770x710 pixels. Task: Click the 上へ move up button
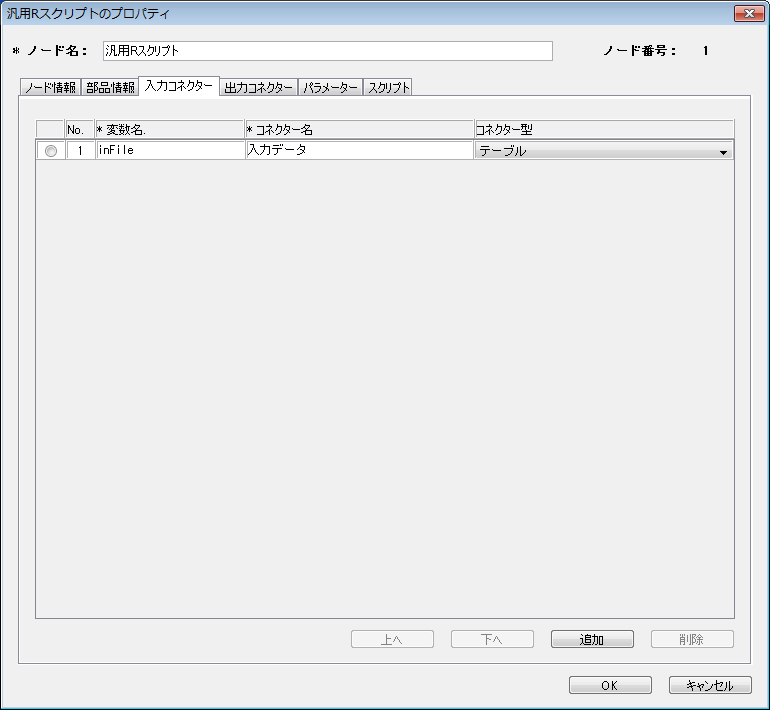click(x=392, y=640)
